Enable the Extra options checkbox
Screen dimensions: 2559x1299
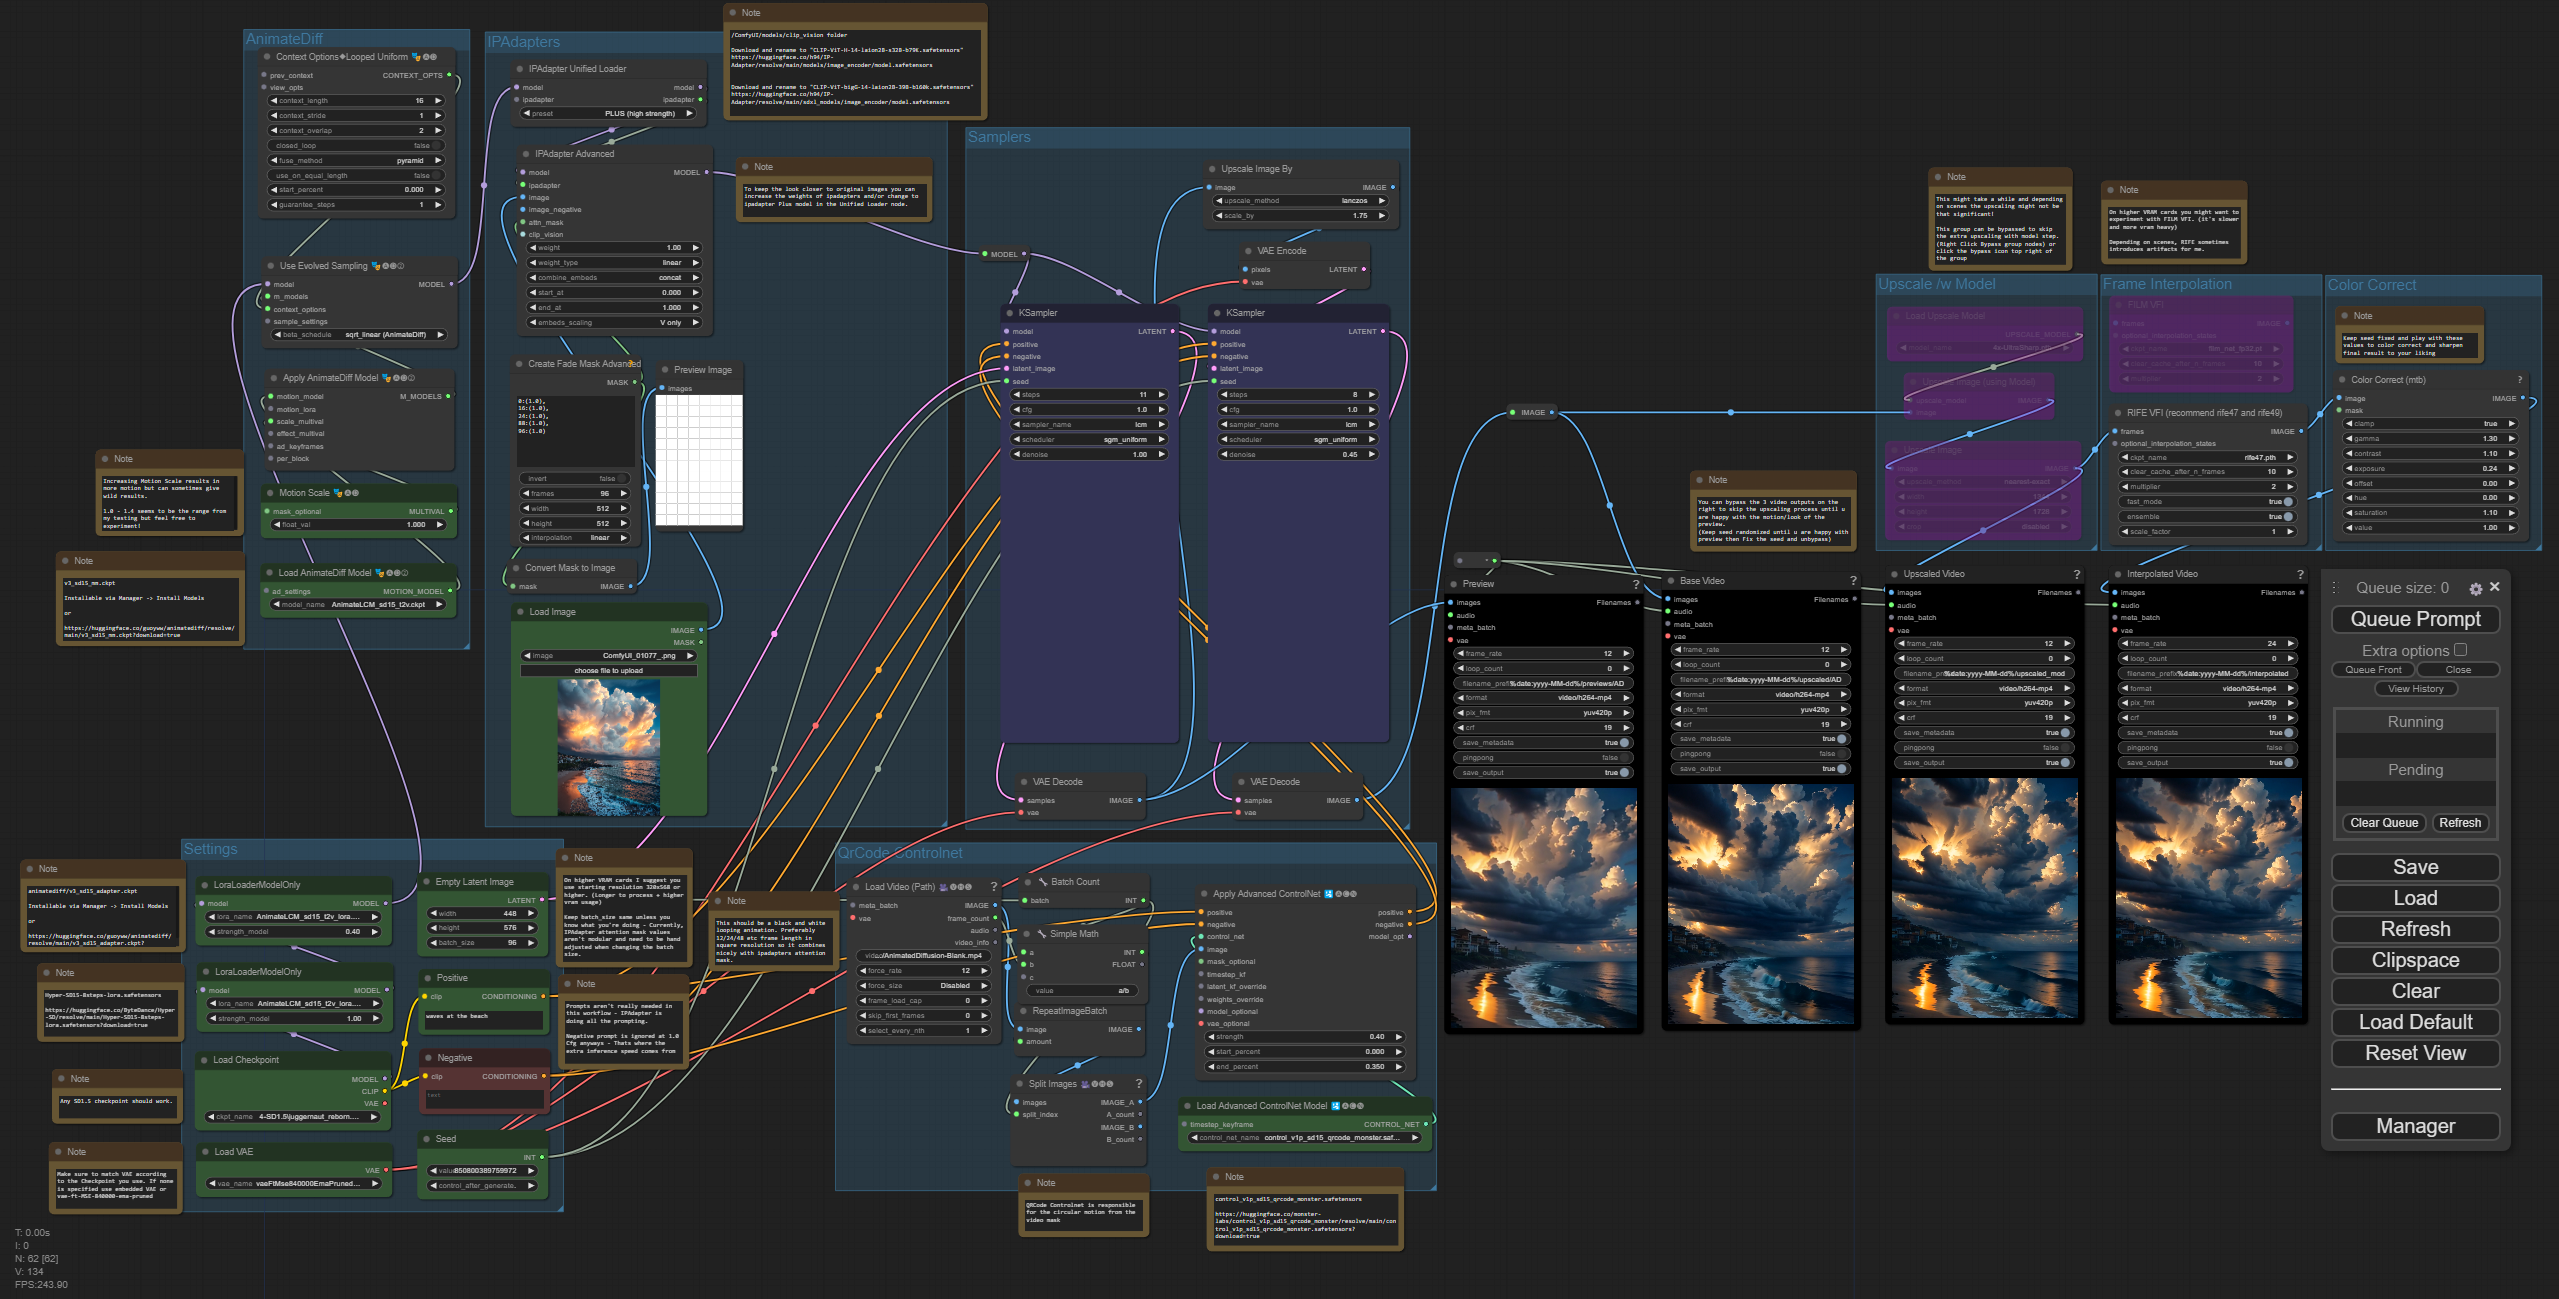click(2460, 650)
